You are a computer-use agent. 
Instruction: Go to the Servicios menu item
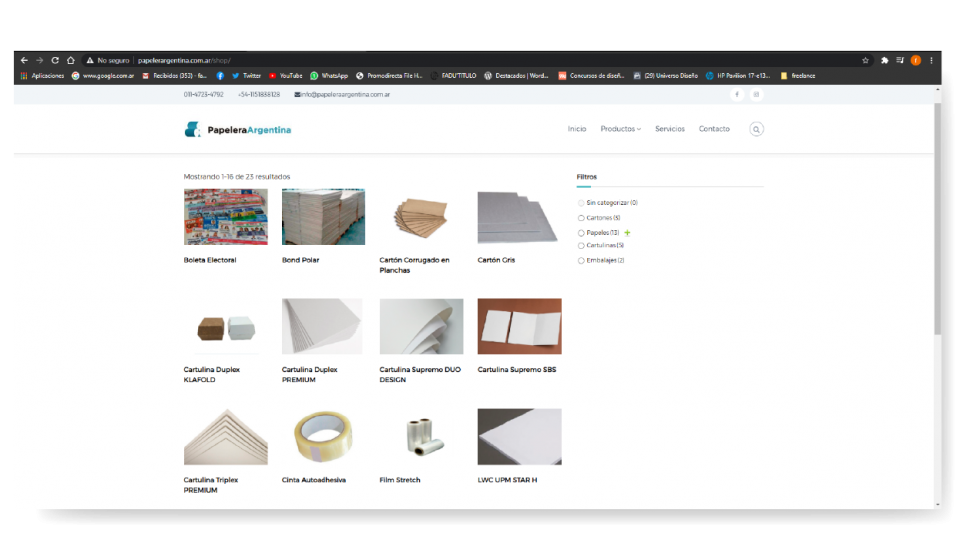(670, 129)
